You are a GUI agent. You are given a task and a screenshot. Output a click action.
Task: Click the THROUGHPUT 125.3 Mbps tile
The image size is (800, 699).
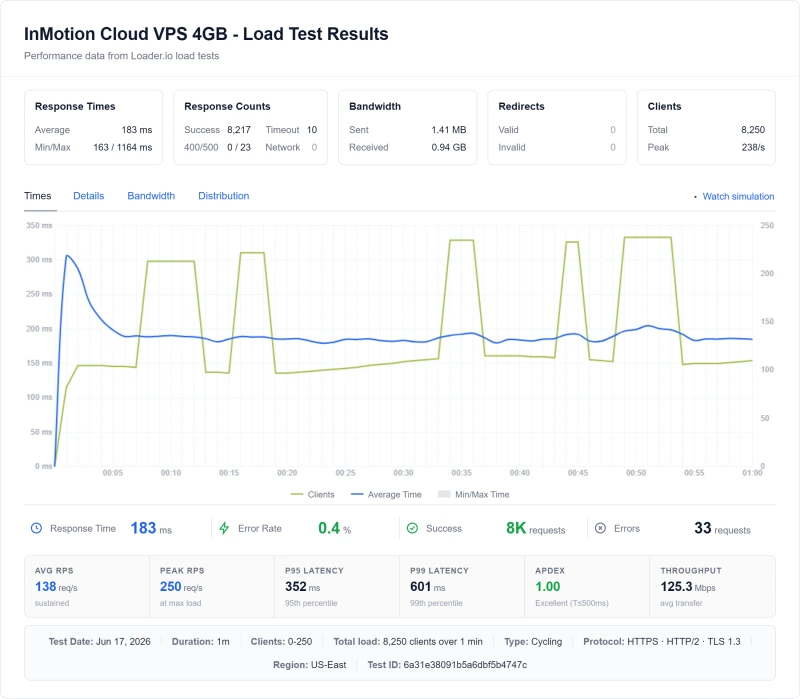(712, 586)
